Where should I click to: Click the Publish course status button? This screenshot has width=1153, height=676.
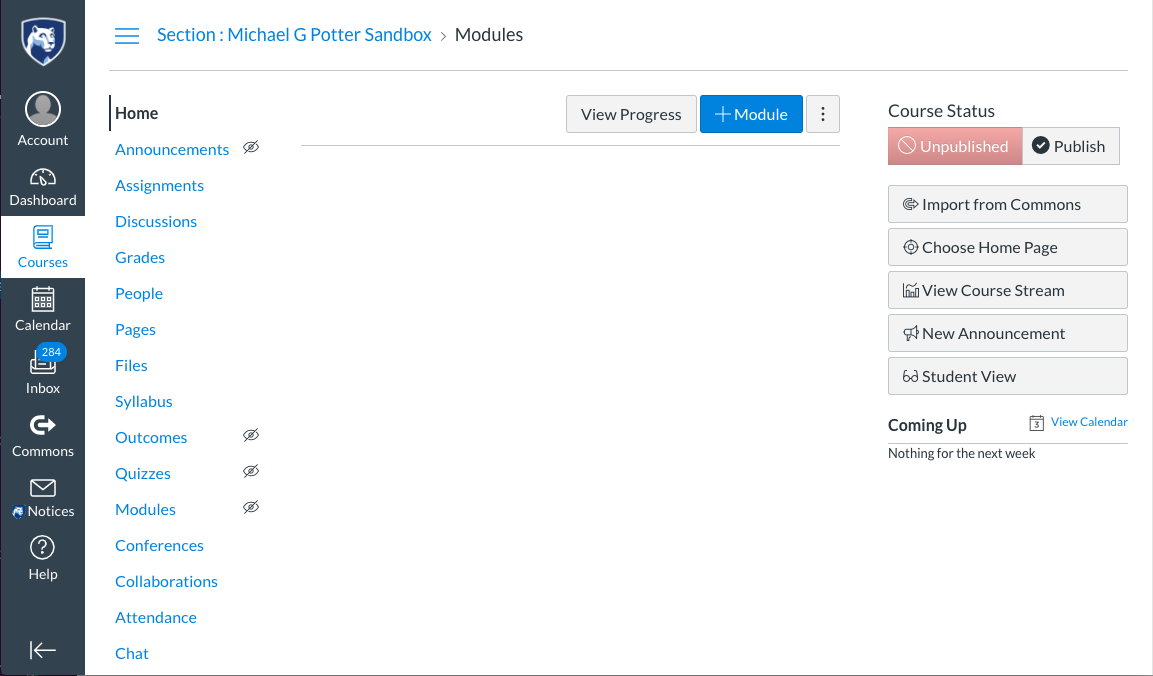coord(1071,146)
